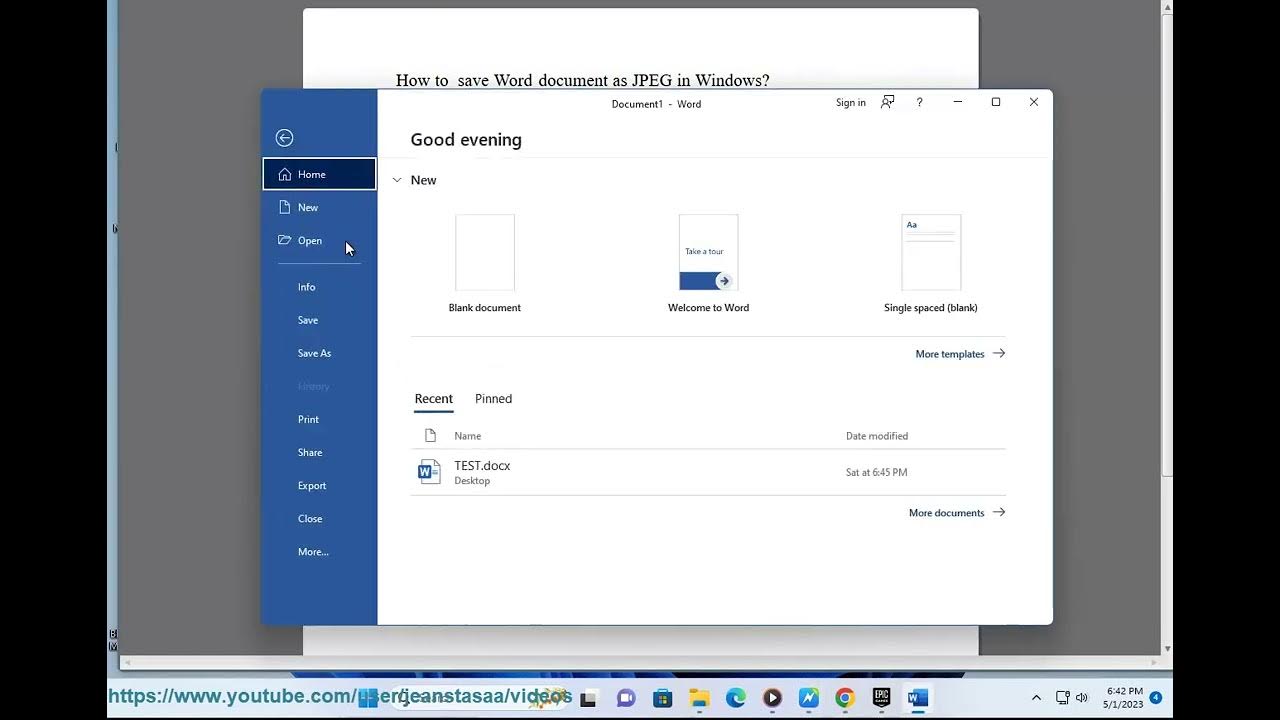Create a Blank document

485,264
